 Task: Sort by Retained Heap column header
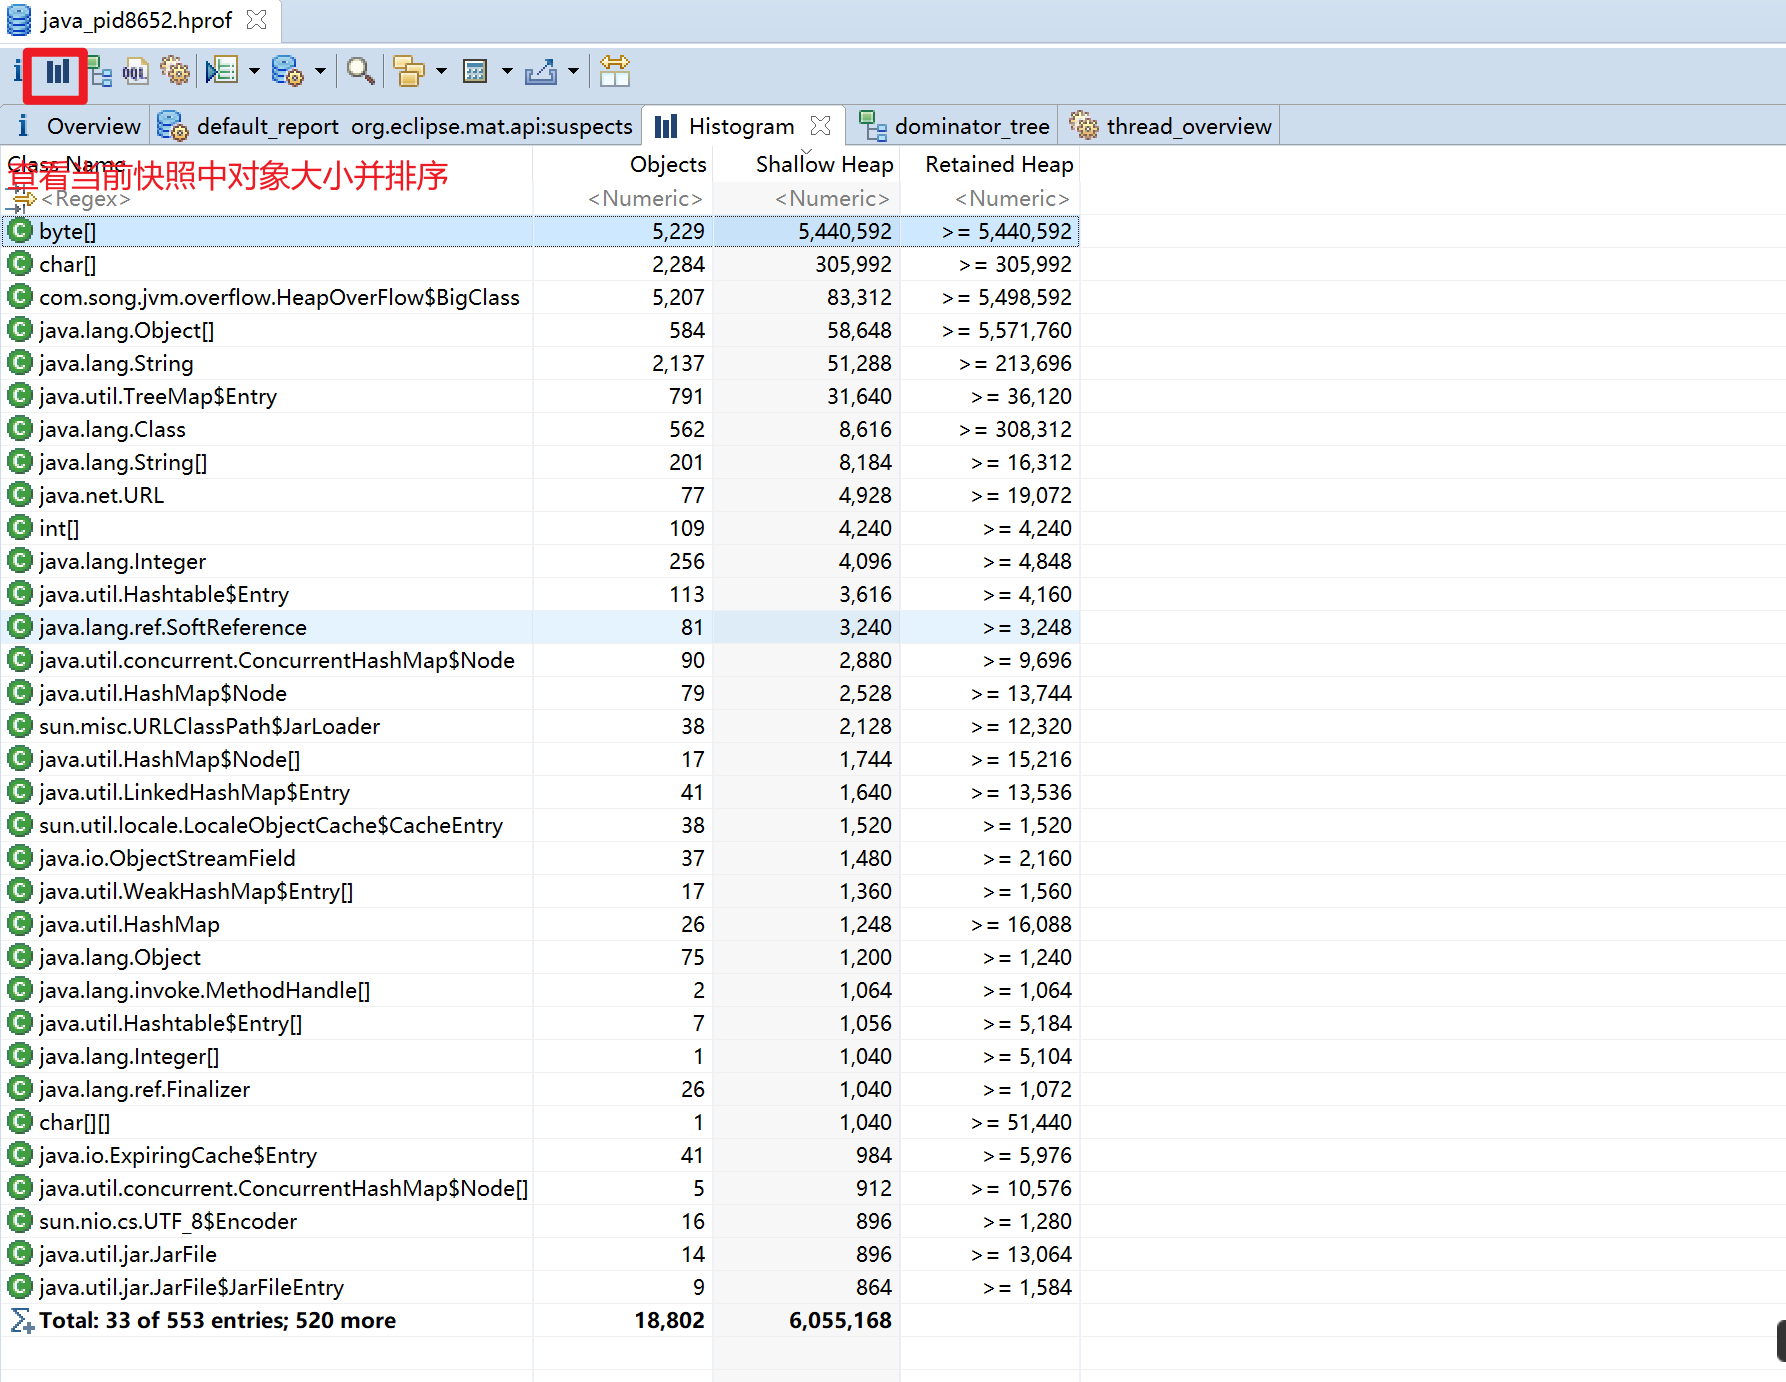tap(998, 165)
